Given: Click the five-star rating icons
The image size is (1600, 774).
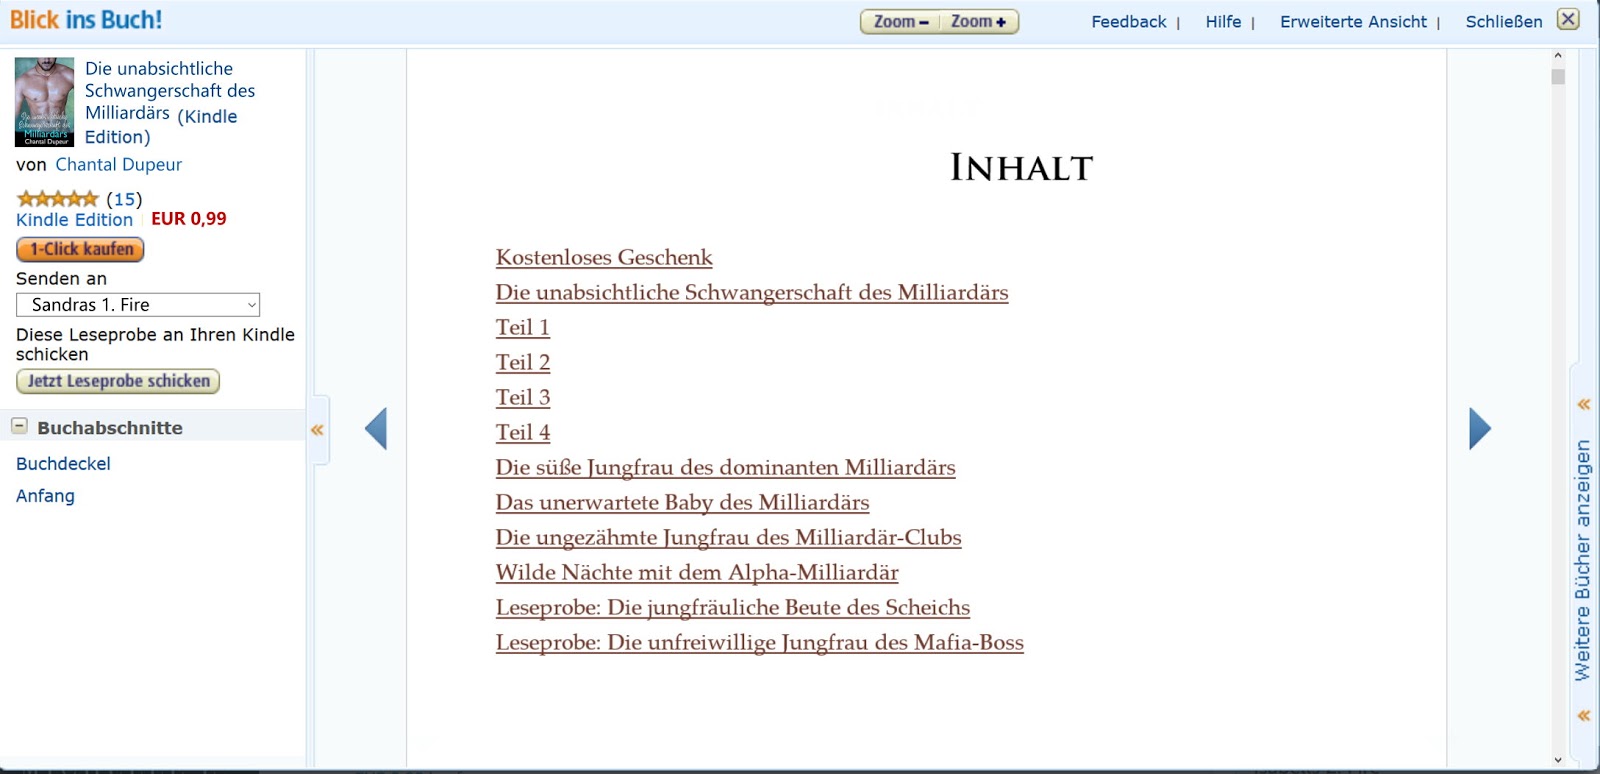Looking at the screenshot, I should coord(58,199).
